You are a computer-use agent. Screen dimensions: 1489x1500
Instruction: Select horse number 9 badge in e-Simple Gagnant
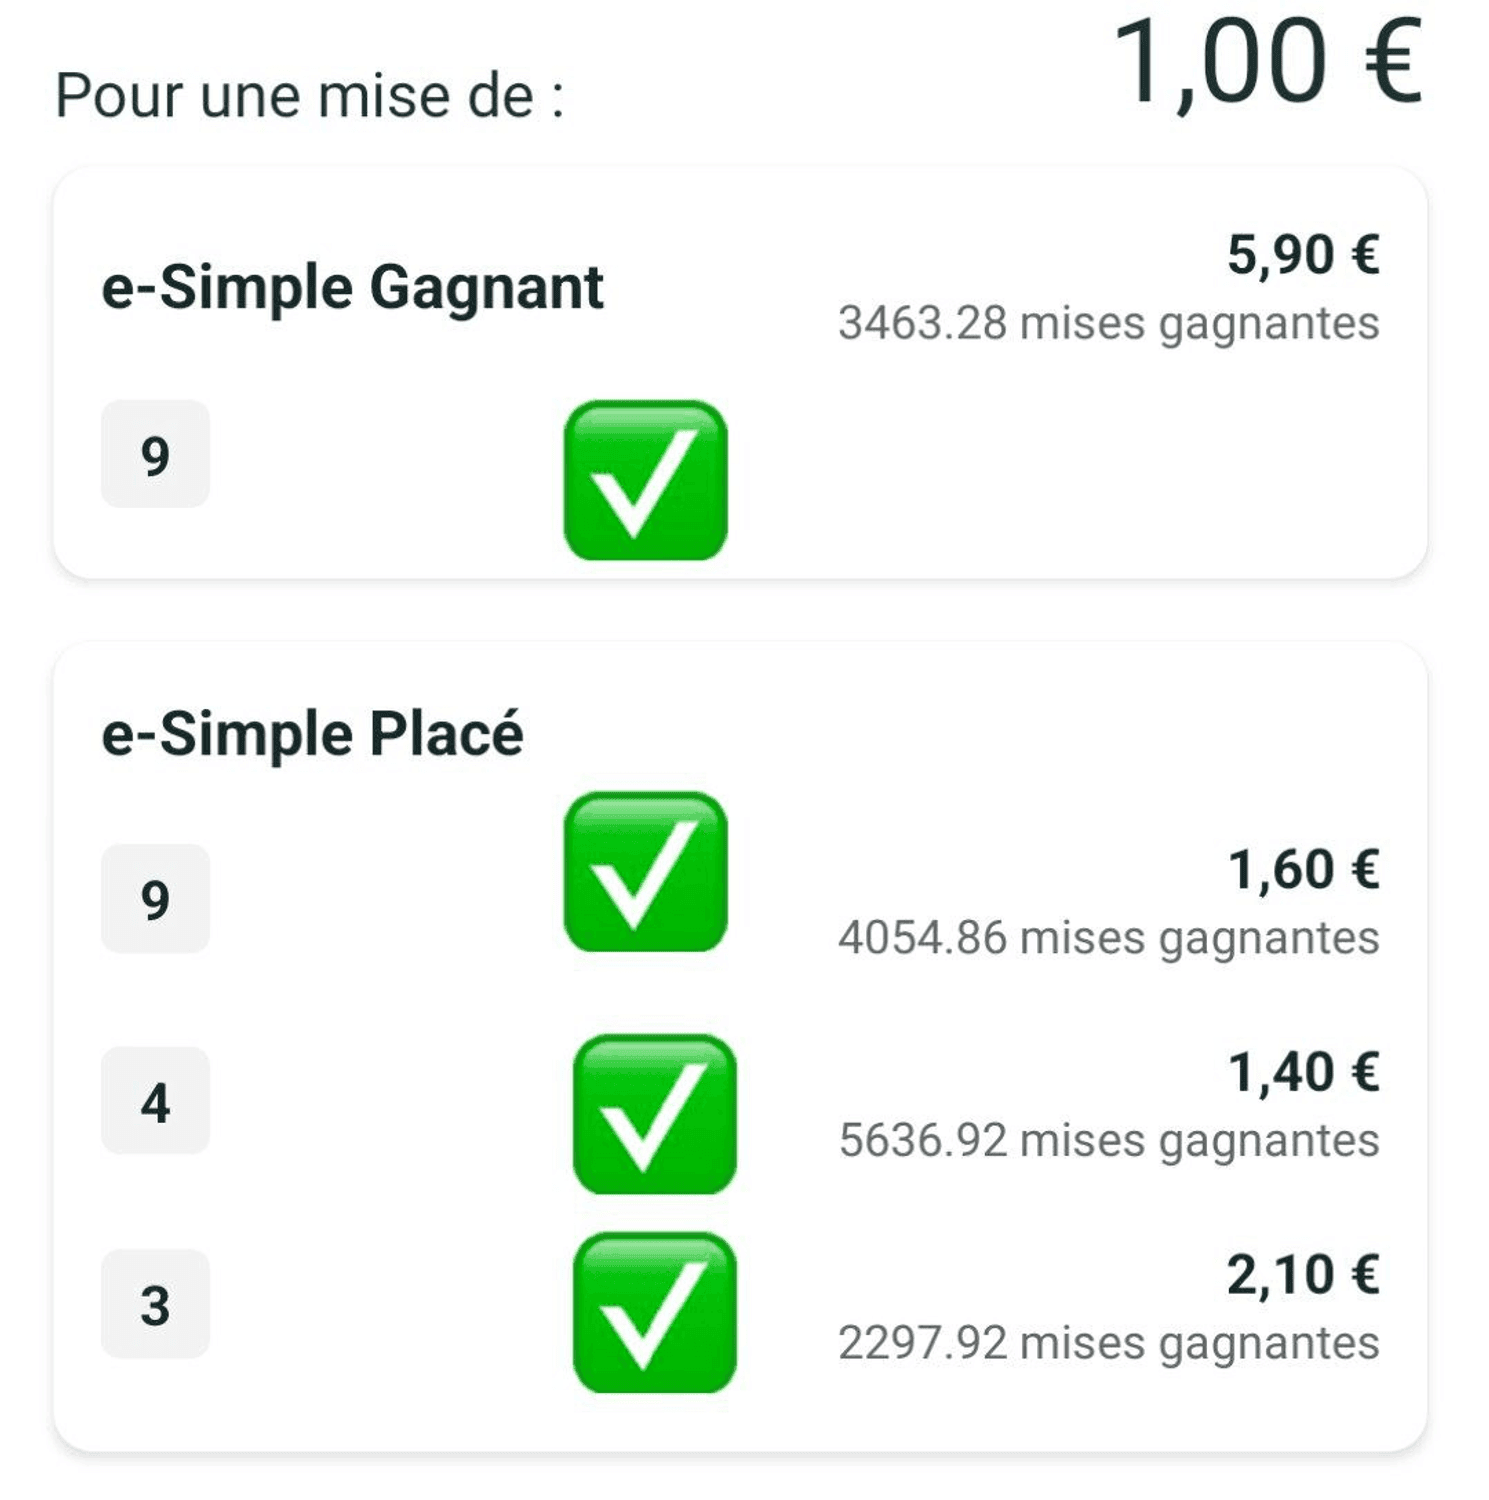155,454
